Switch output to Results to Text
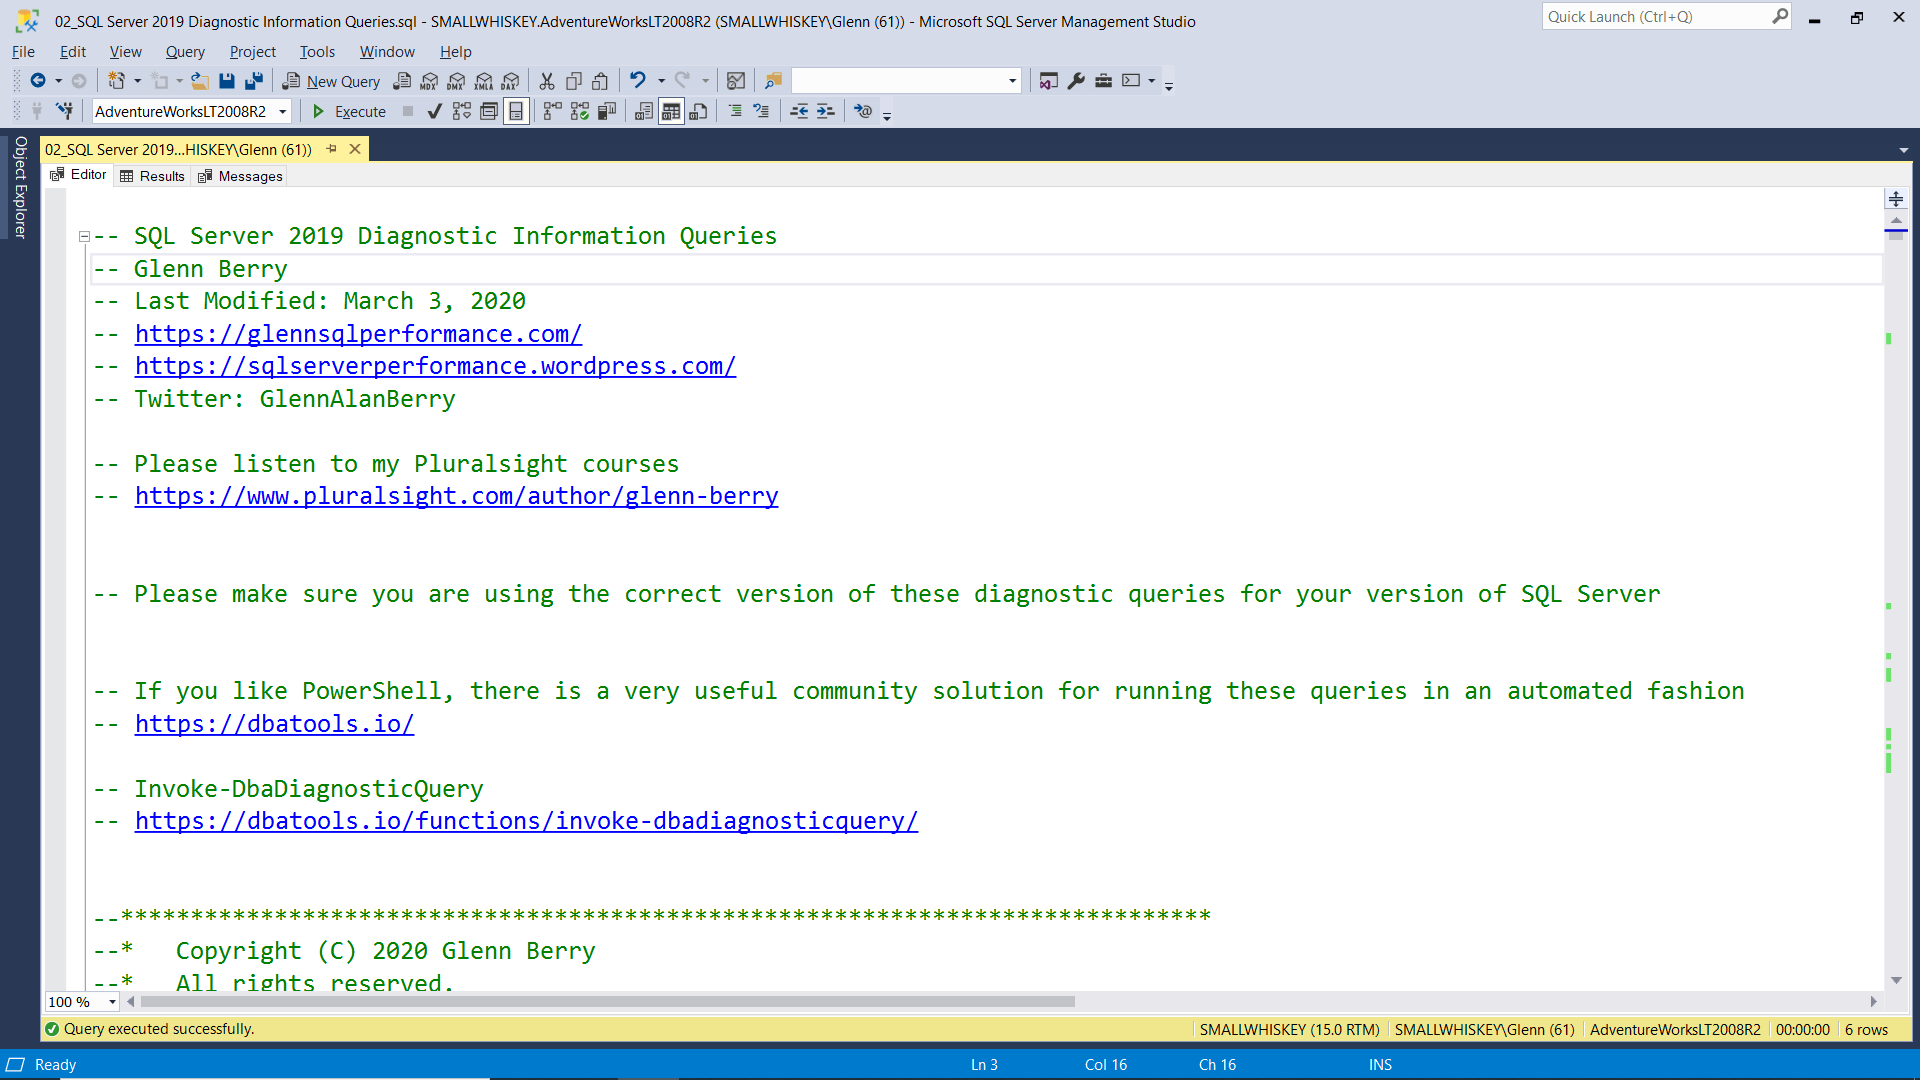 [x=644, y=111]
